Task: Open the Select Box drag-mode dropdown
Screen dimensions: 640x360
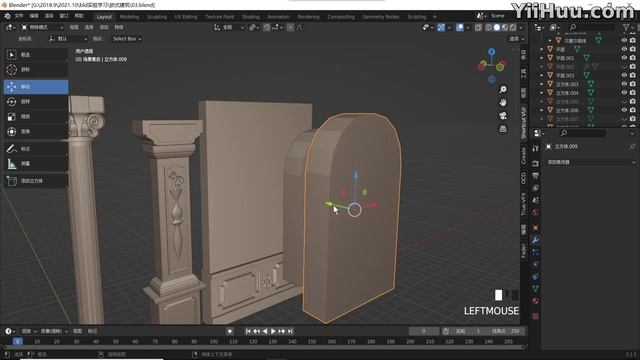Action: pos(127,39)
